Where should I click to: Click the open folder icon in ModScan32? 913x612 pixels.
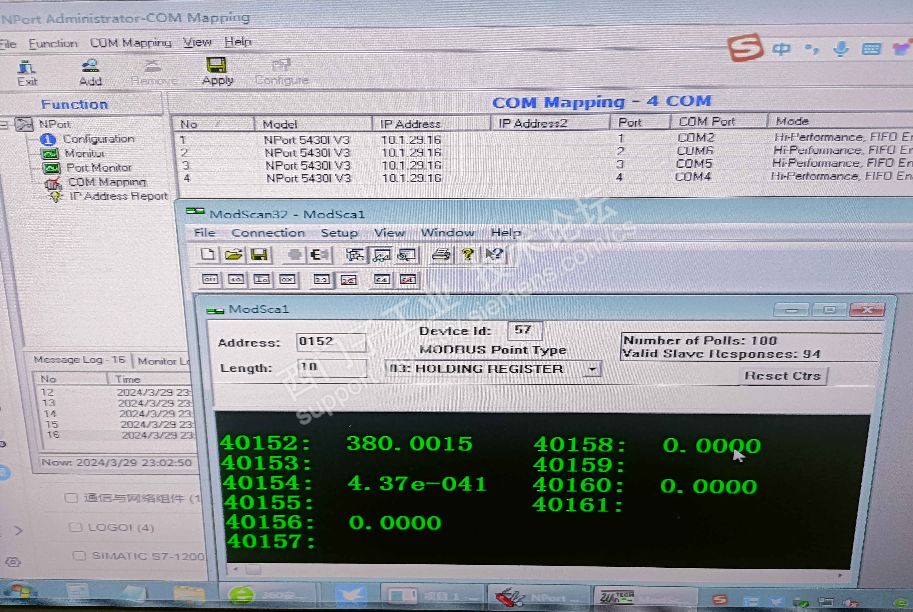click(x=233, y=254)
